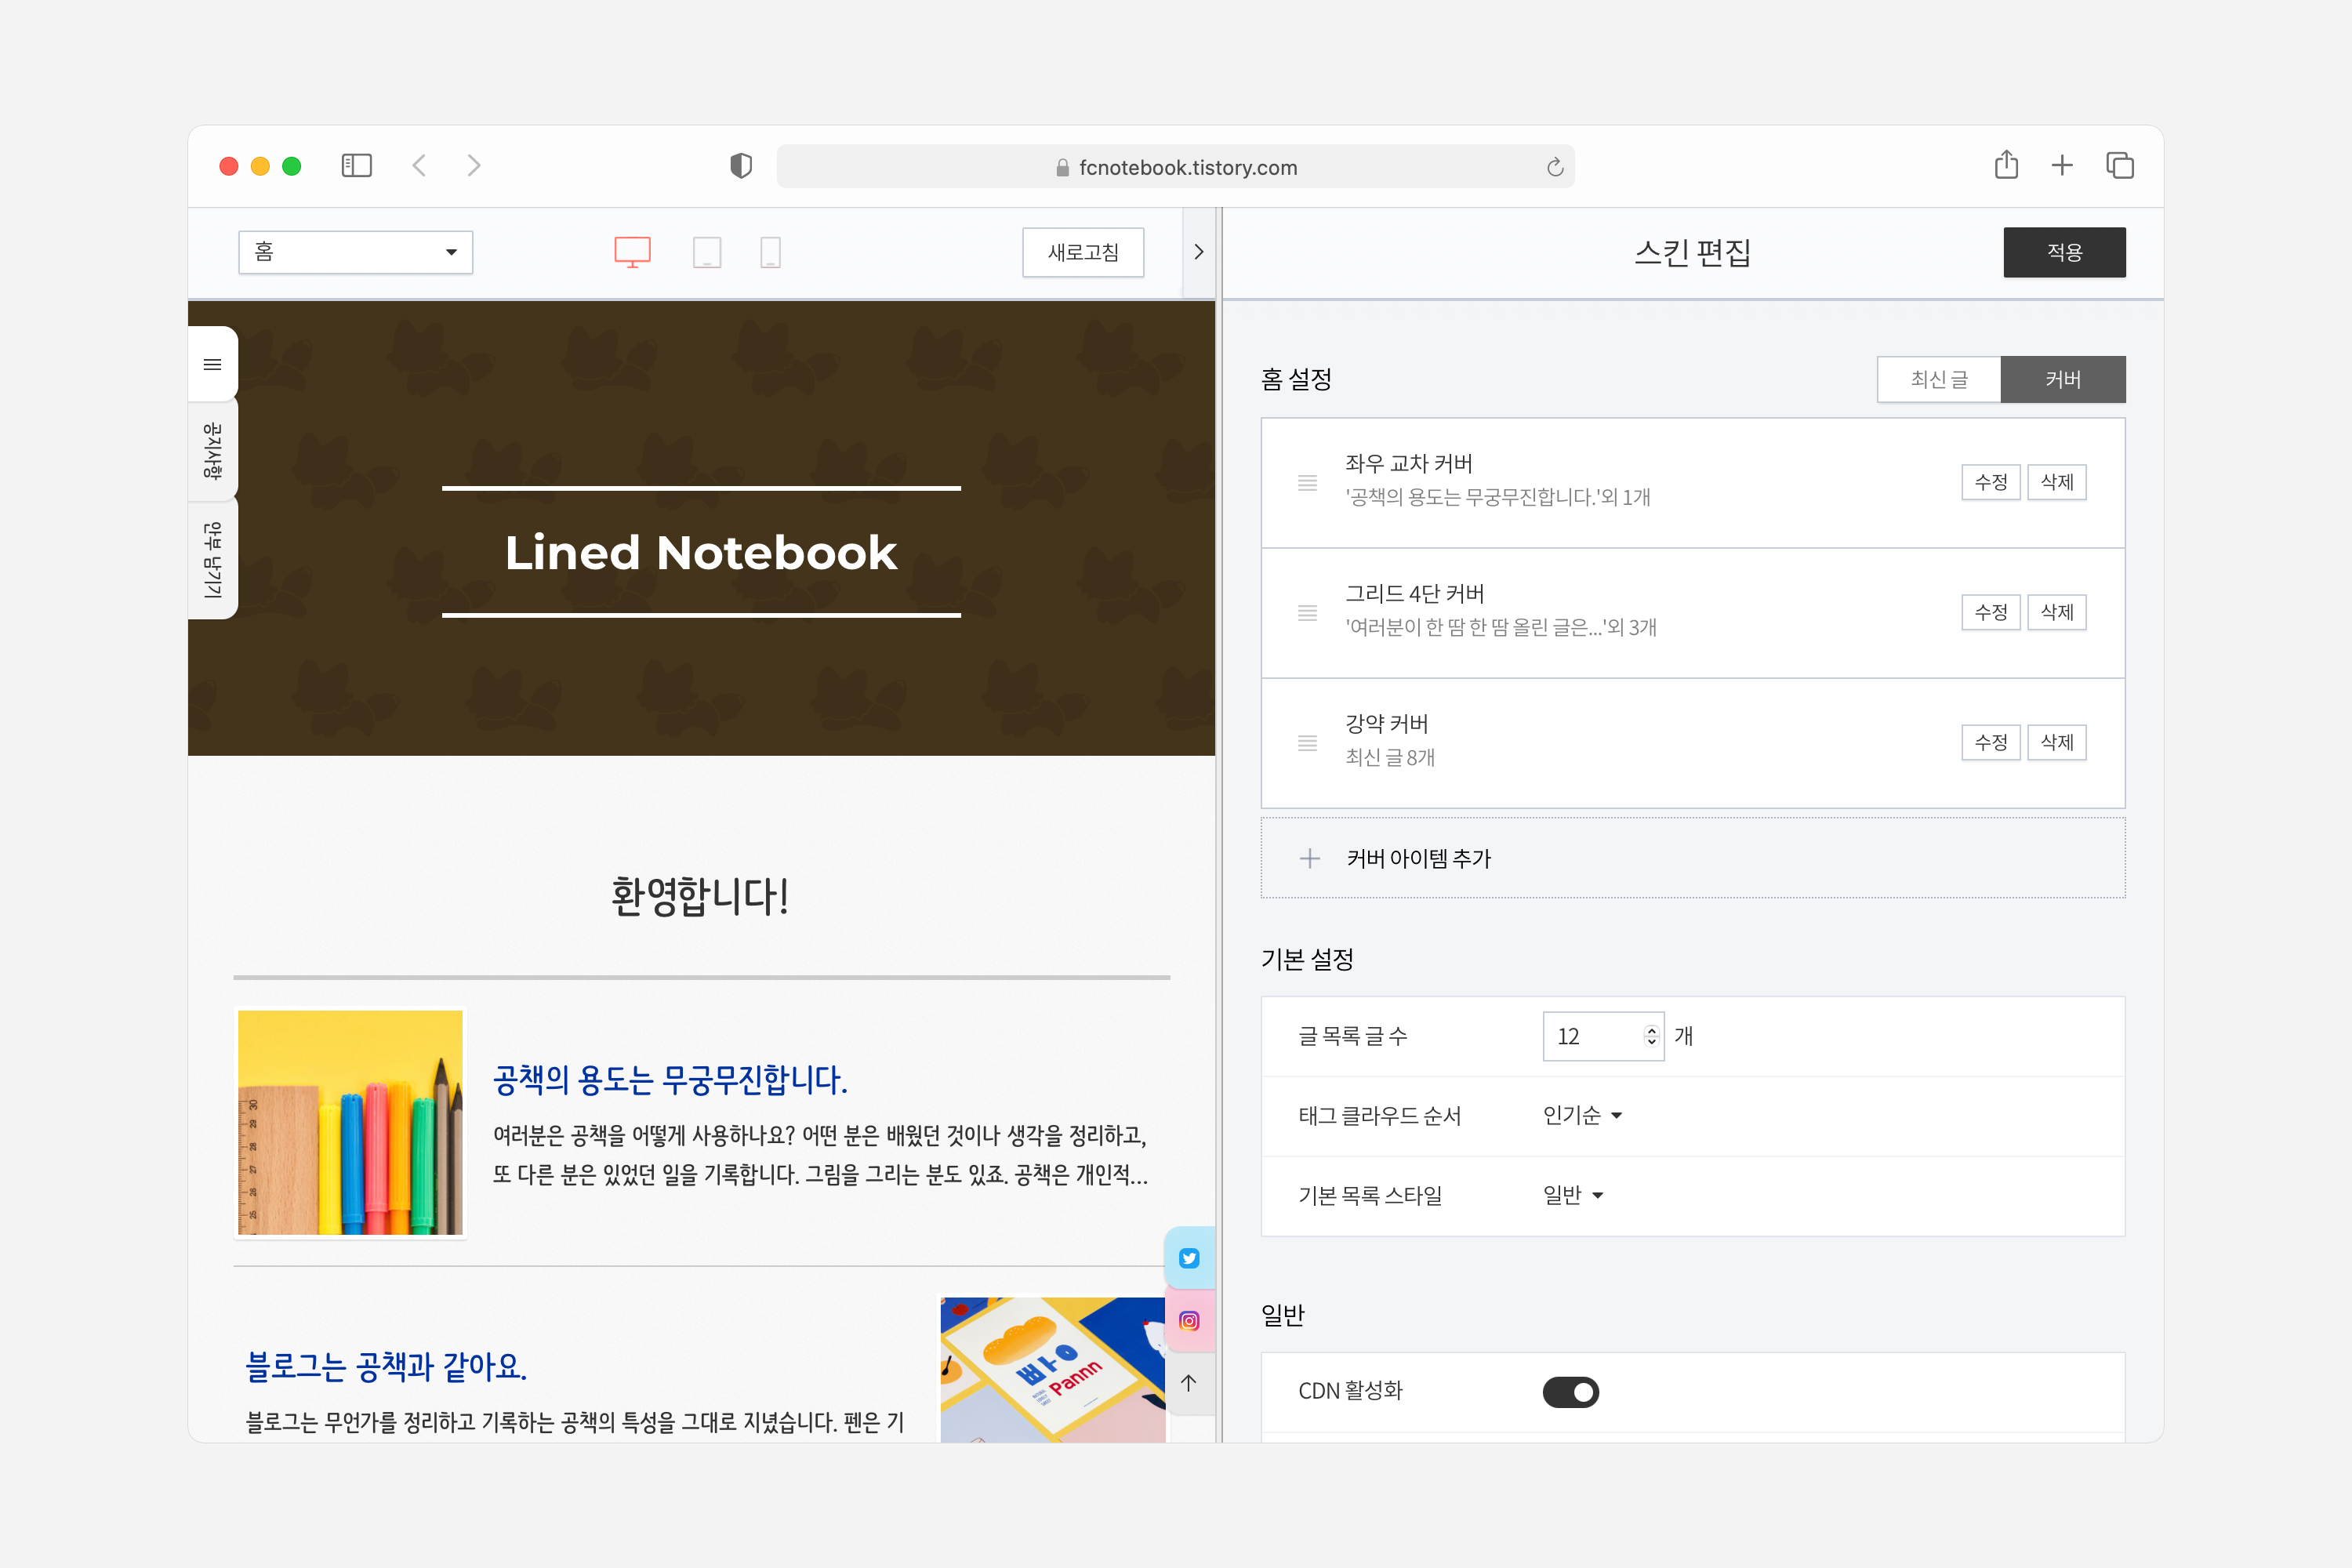Collapse the preview panel with the chevron
The height and width of the screenshot is (1568, 2352).
click(1199, 252)
